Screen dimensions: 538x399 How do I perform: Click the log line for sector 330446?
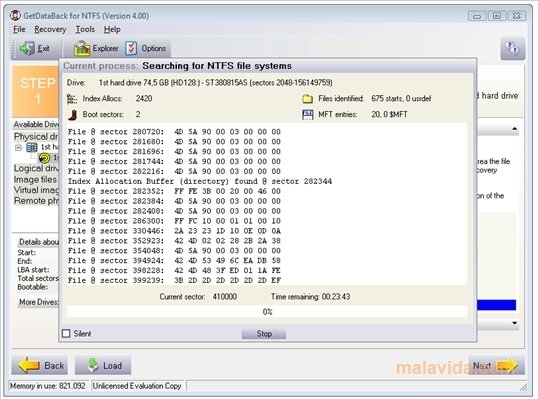174,231
